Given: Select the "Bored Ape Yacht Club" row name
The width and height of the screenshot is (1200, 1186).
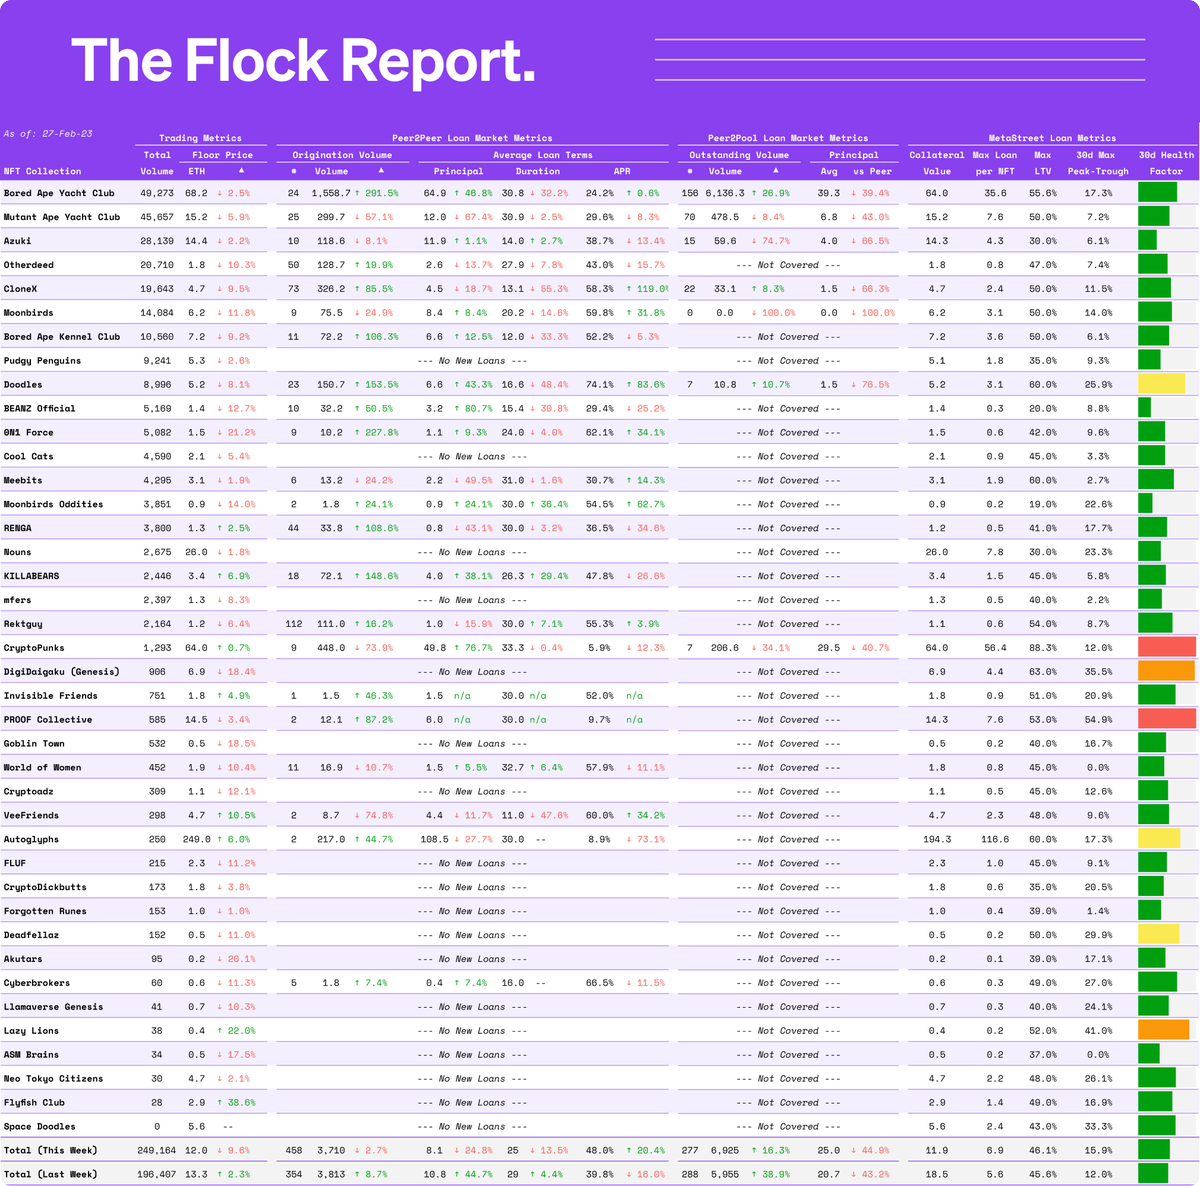Looking at the screenshot, I should [59, 193].
